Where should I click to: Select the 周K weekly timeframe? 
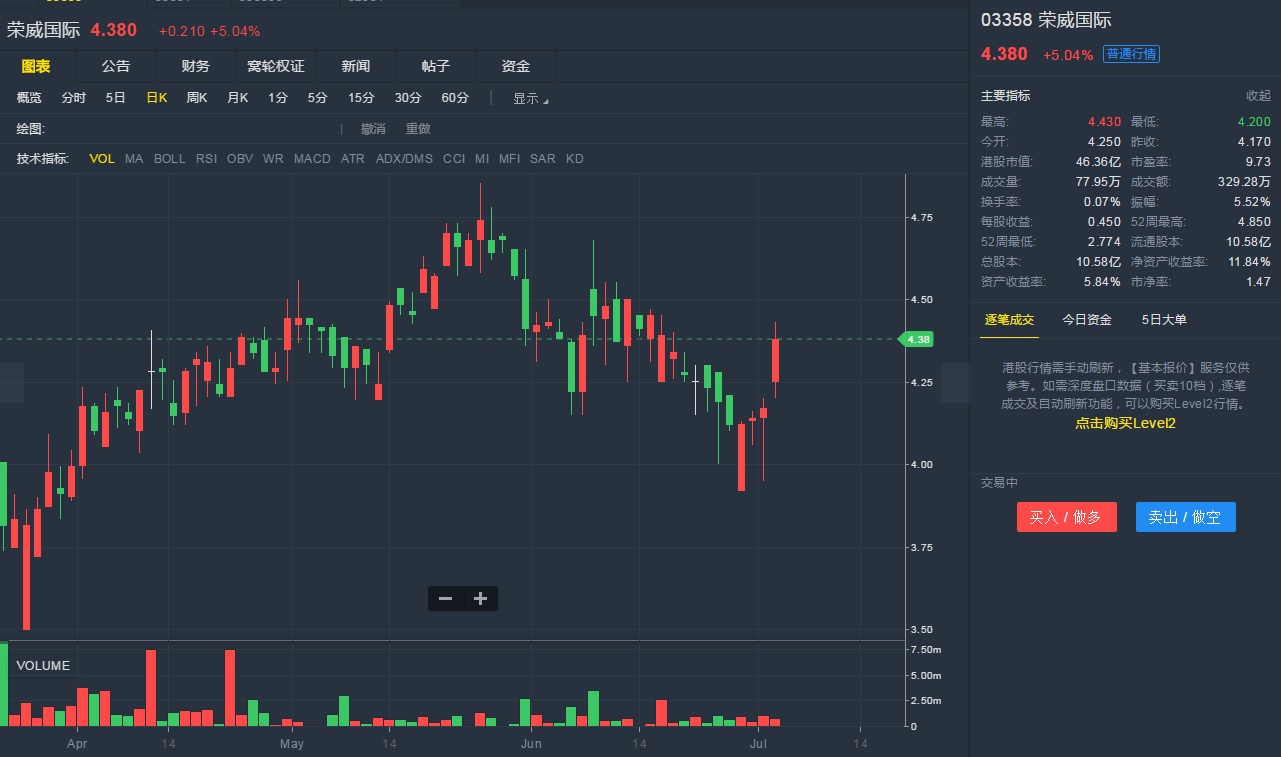click(197, 98)
